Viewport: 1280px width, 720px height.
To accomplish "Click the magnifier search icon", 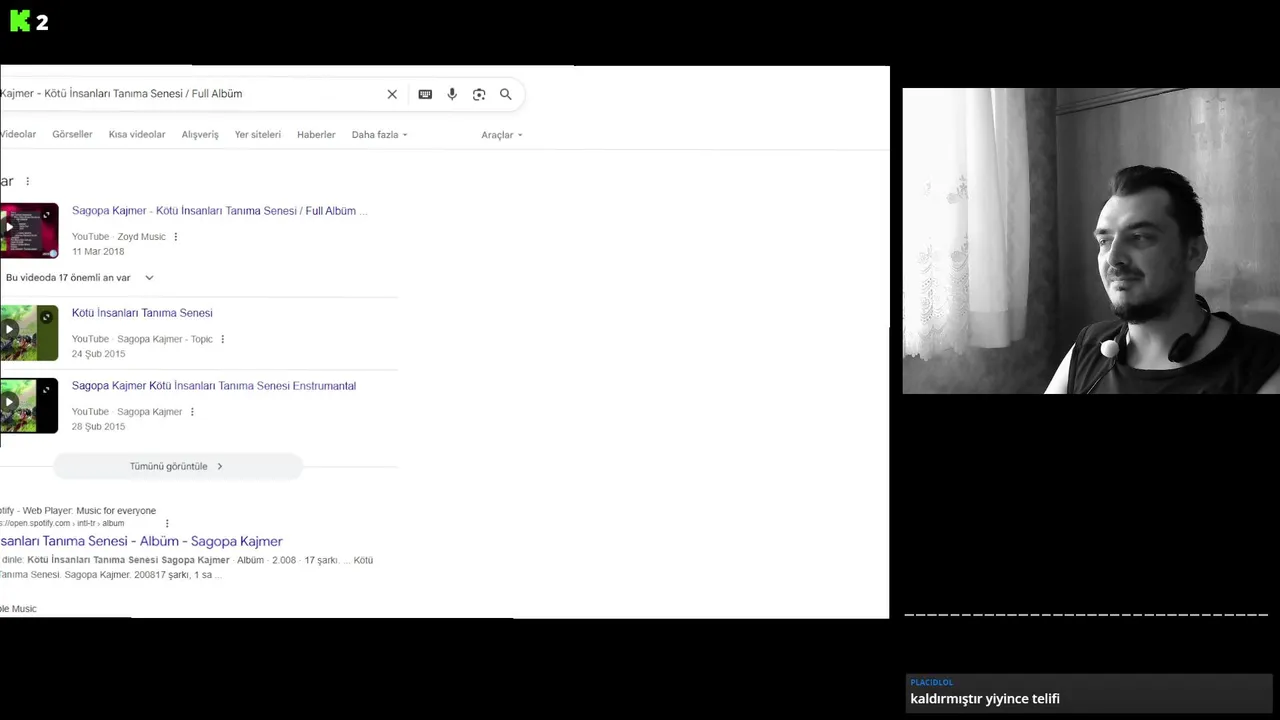I will 506,94.
